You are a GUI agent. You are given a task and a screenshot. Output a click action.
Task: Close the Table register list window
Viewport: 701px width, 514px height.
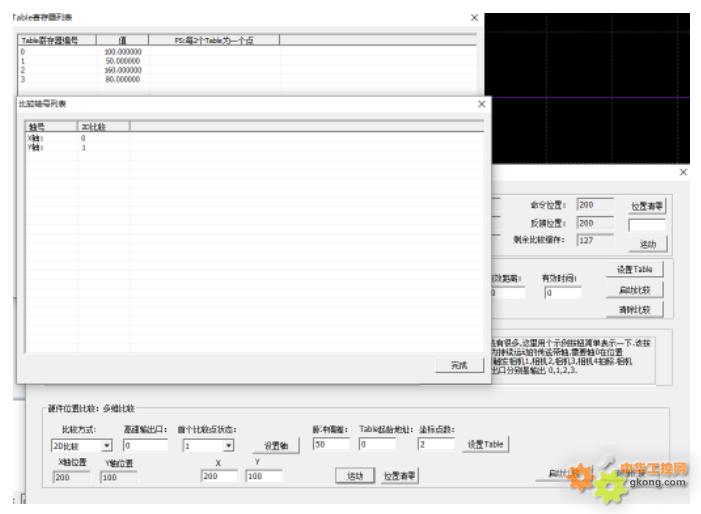(x=474, y=17)
